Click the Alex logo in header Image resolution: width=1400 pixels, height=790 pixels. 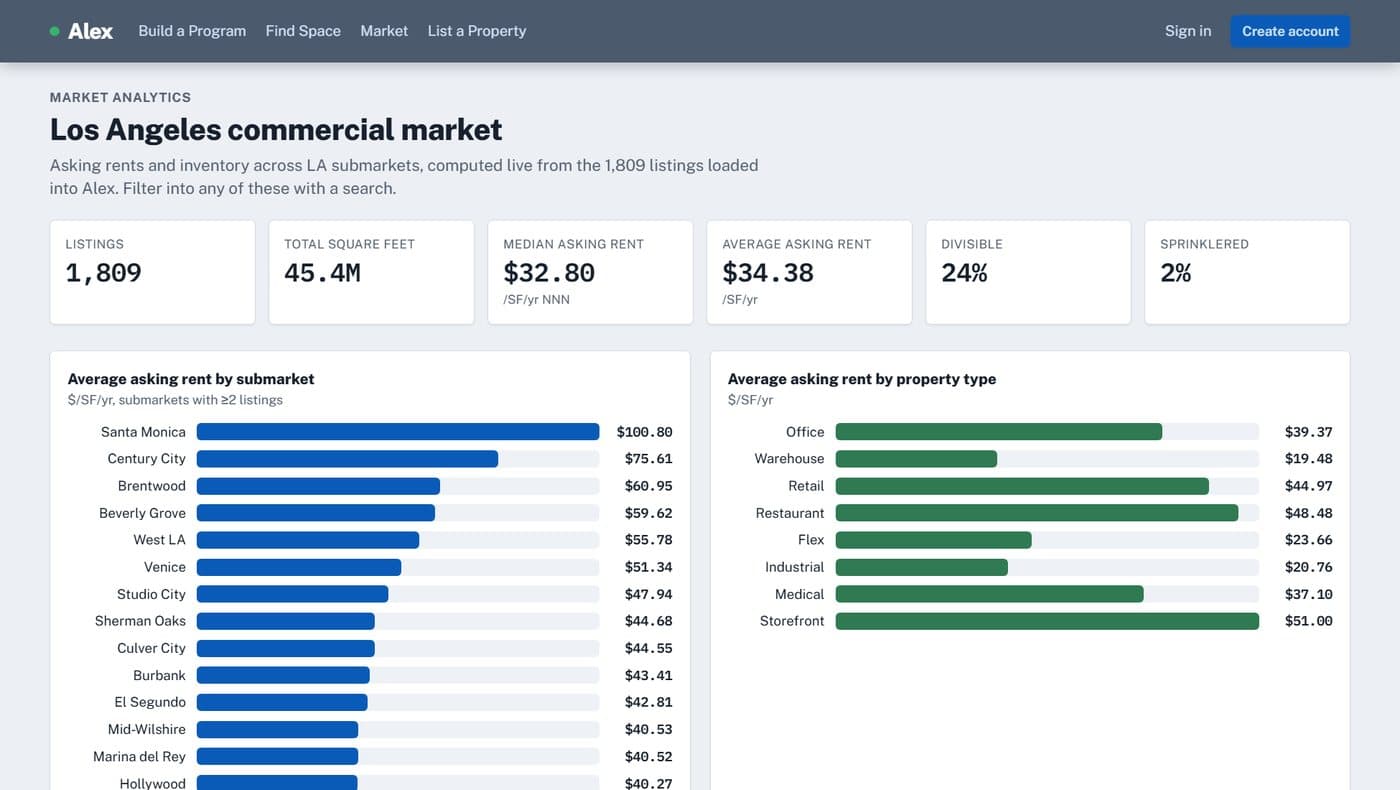point(81,31)
